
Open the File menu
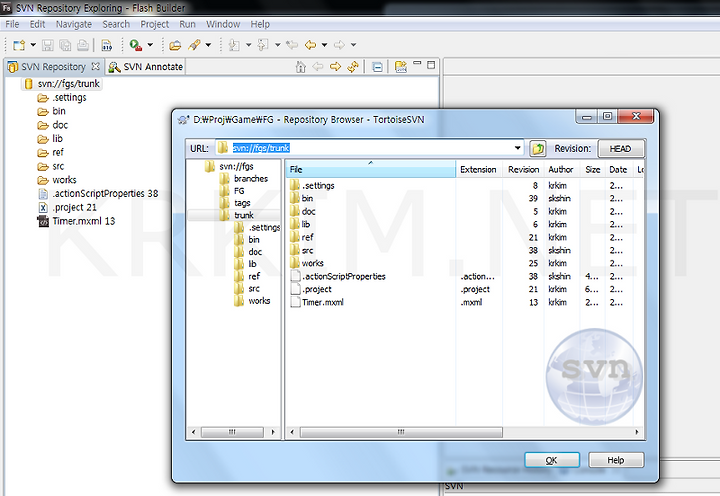click(x=12, y=24)
